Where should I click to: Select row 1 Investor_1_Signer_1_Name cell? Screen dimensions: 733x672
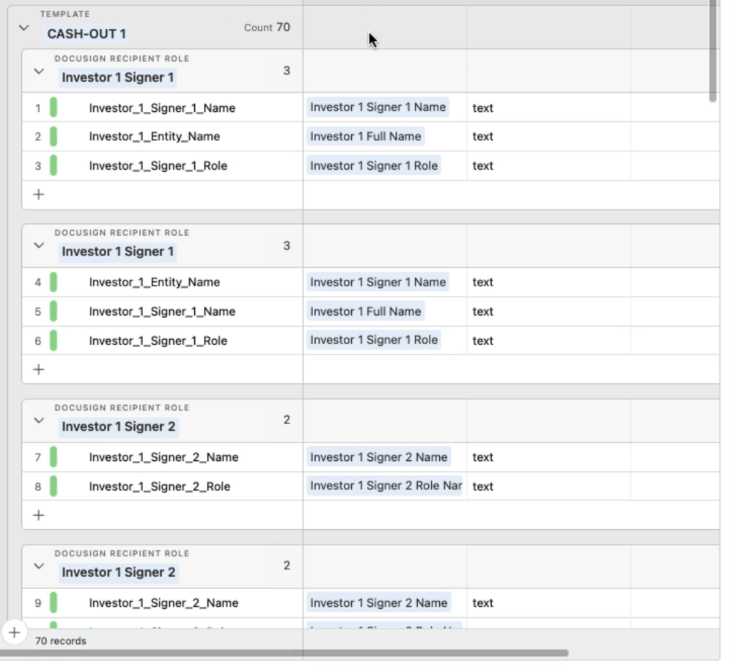(x=162, y=108)
